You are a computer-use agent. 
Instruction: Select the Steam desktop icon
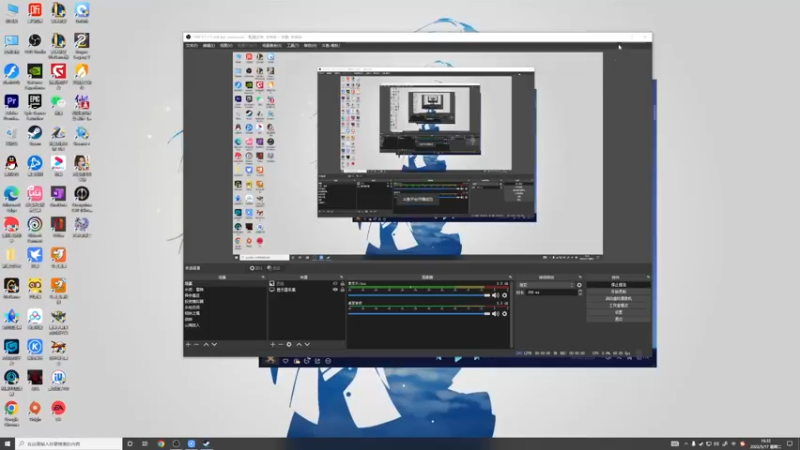tap(35, 136)
